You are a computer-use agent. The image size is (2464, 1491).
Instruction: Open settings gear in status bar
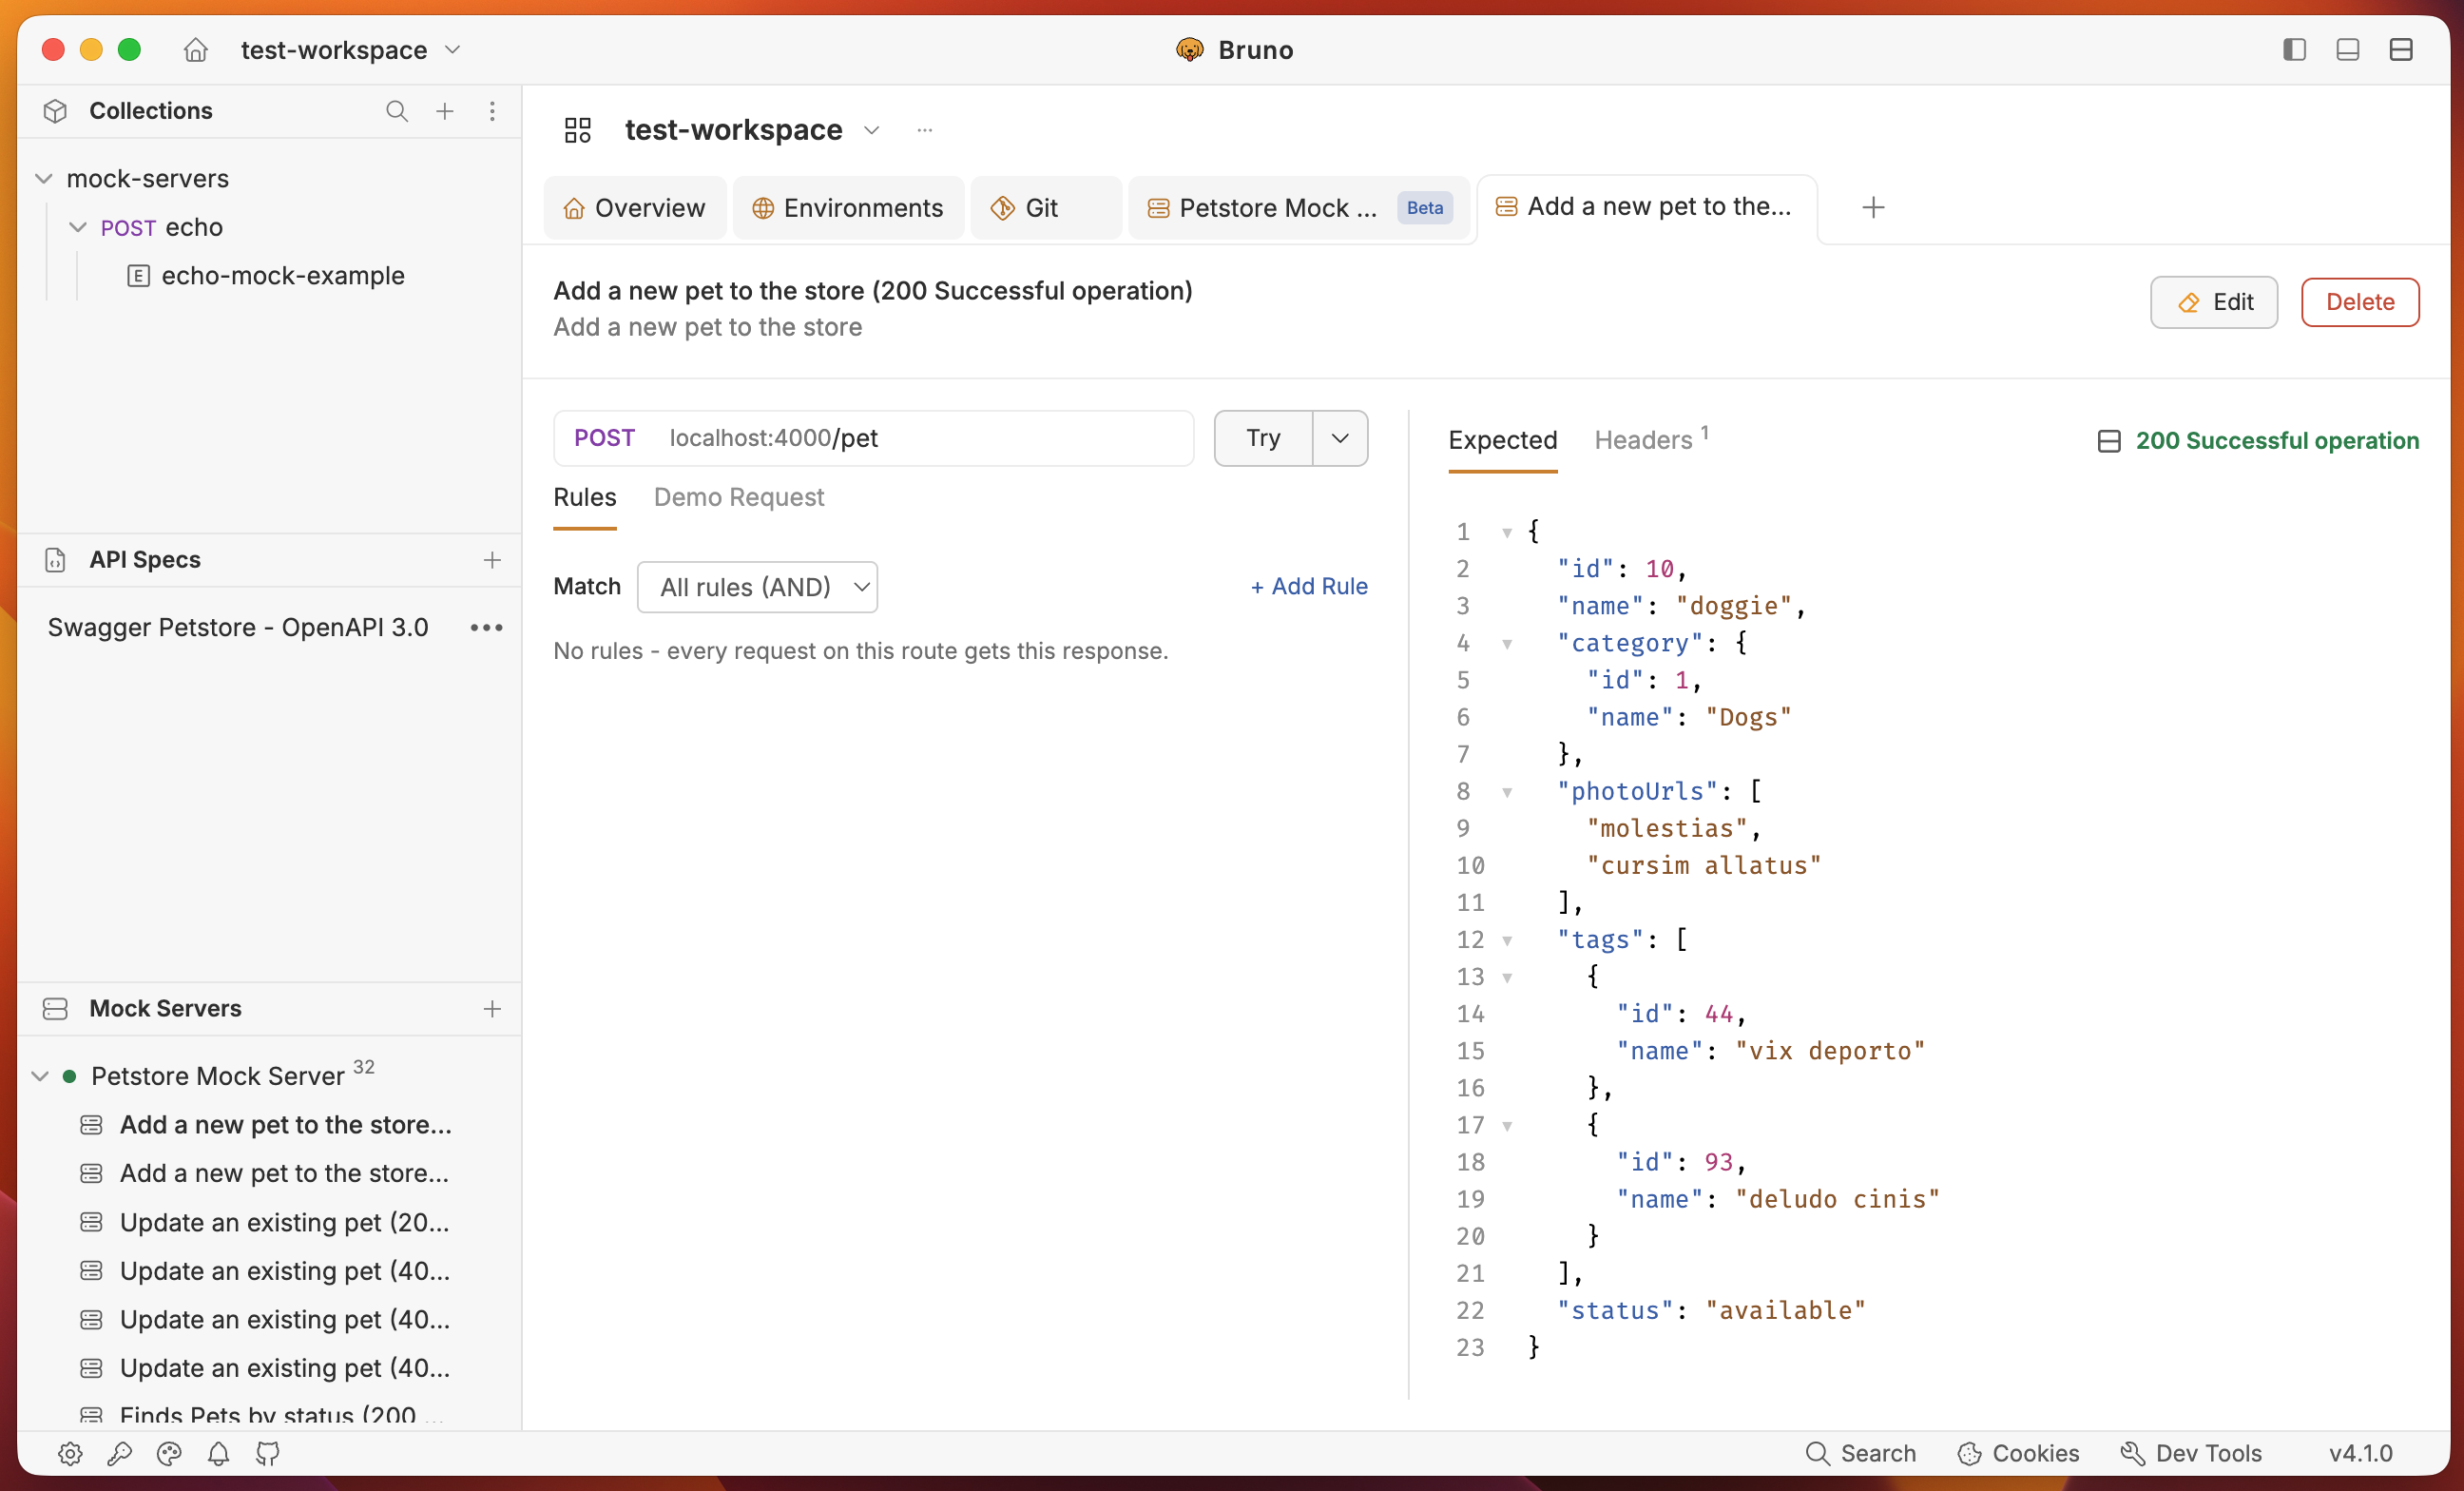70,1454
